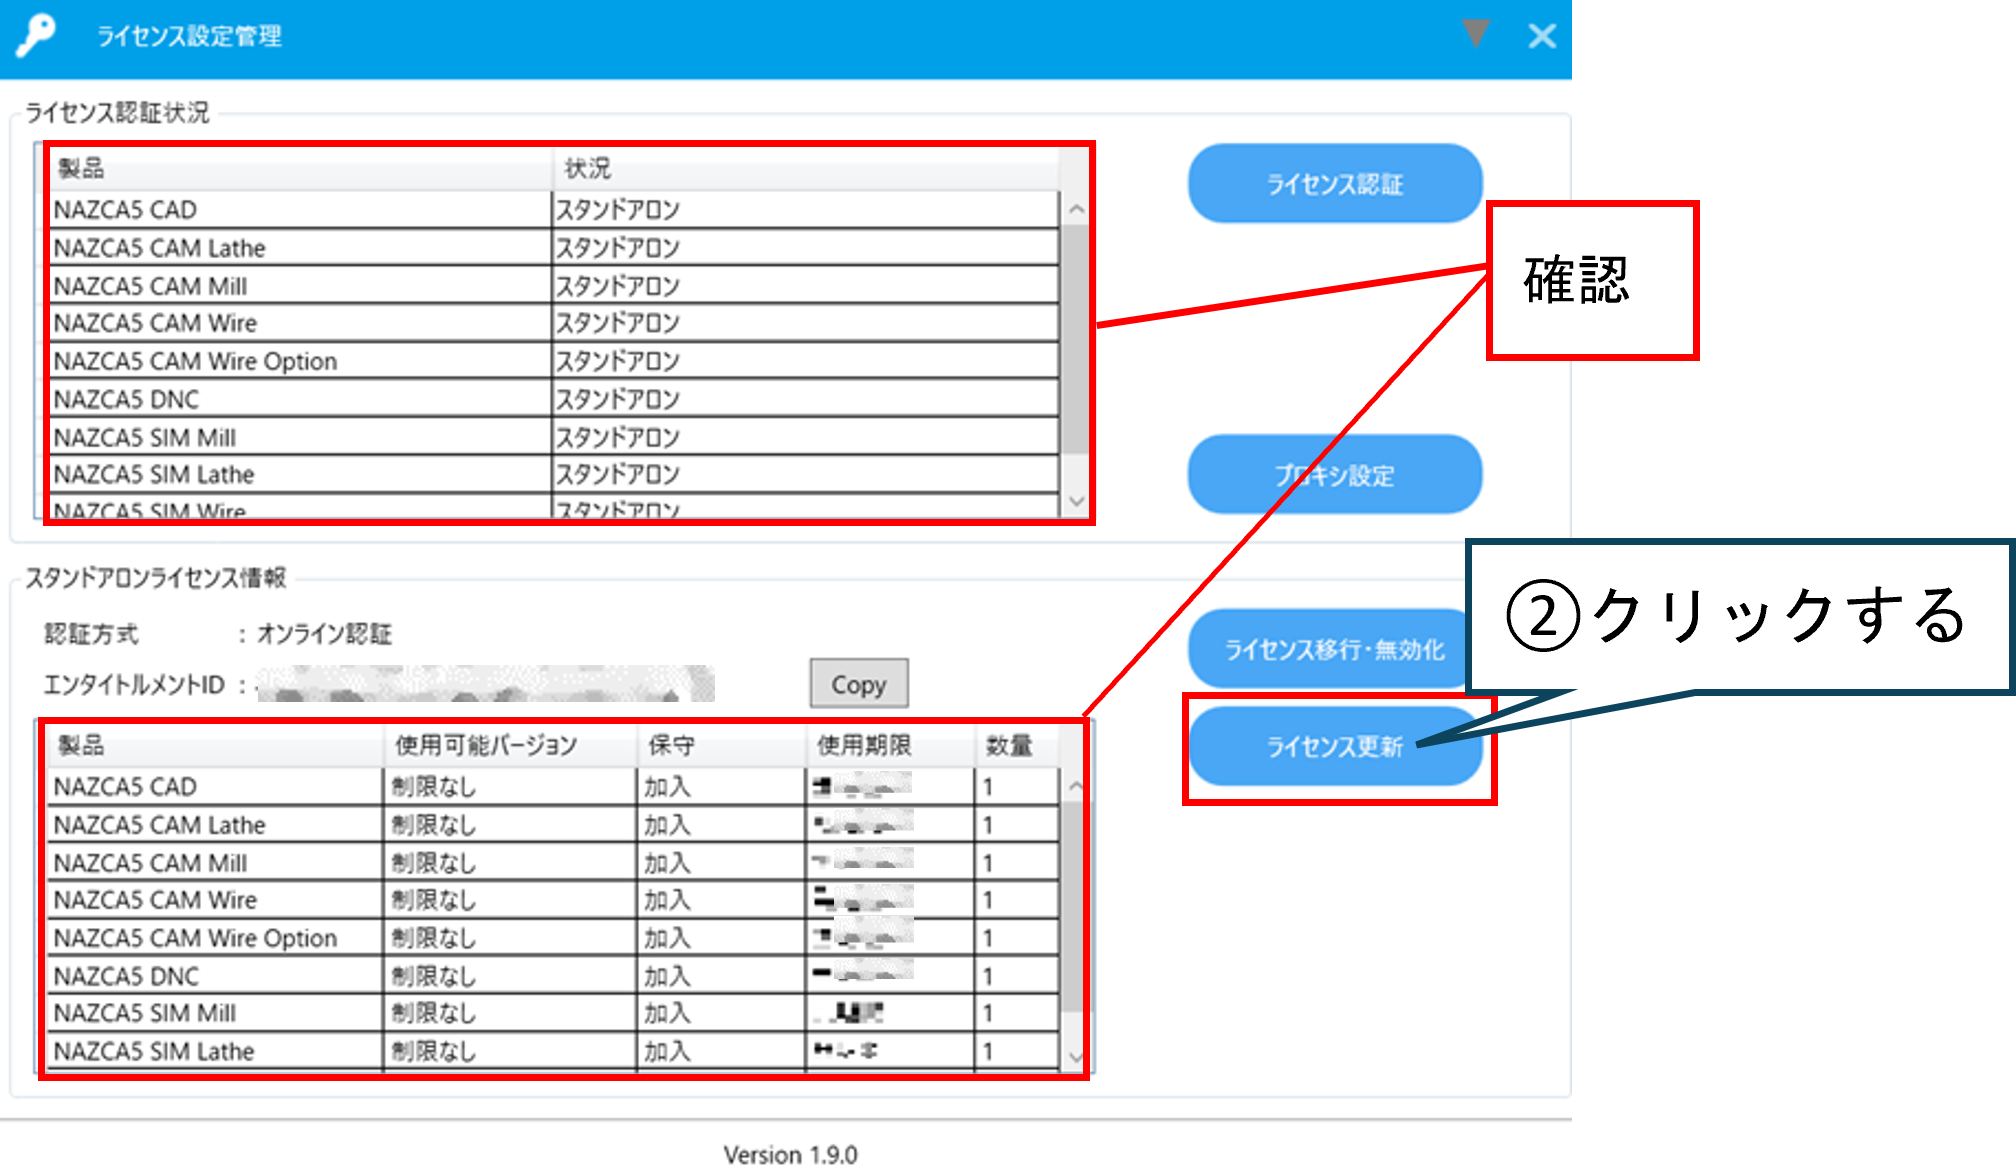The height and width of the screenshot is (1173, 2016).
Task: Select NAZCA5 CAM Wire Option in lower table
Action: [195, 938]
